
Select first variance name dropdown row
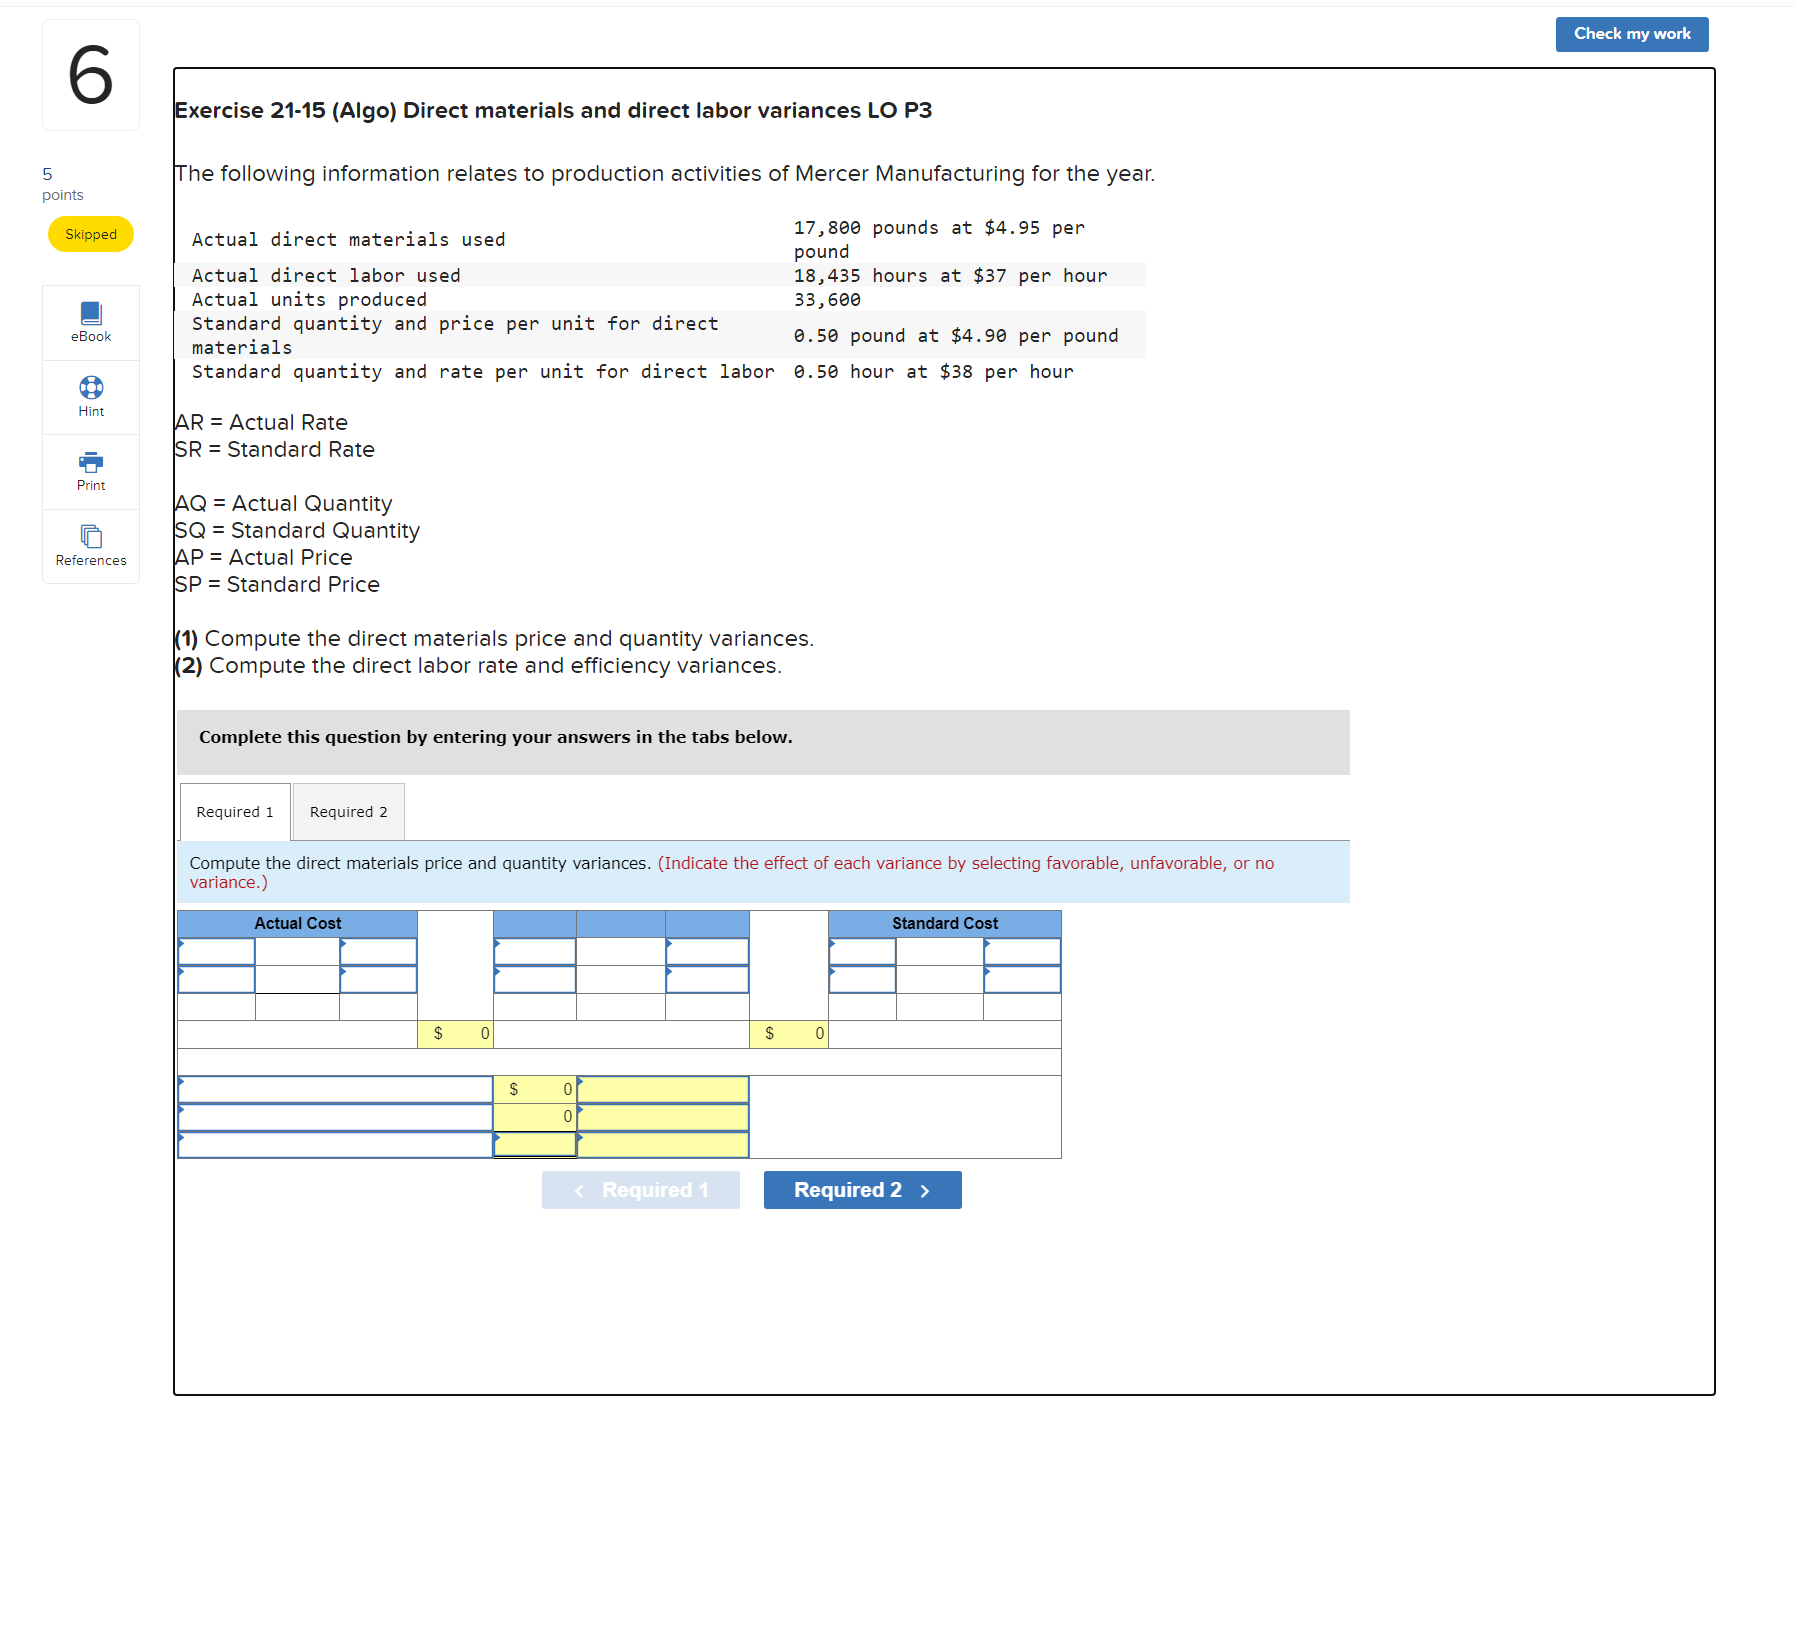pyautogui.click(x=335, y=1089)
